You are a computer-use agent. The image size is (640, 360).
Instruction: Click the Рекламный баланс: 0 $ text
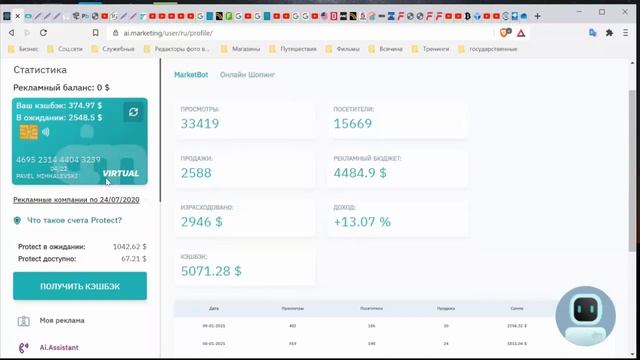coord(61,87)
